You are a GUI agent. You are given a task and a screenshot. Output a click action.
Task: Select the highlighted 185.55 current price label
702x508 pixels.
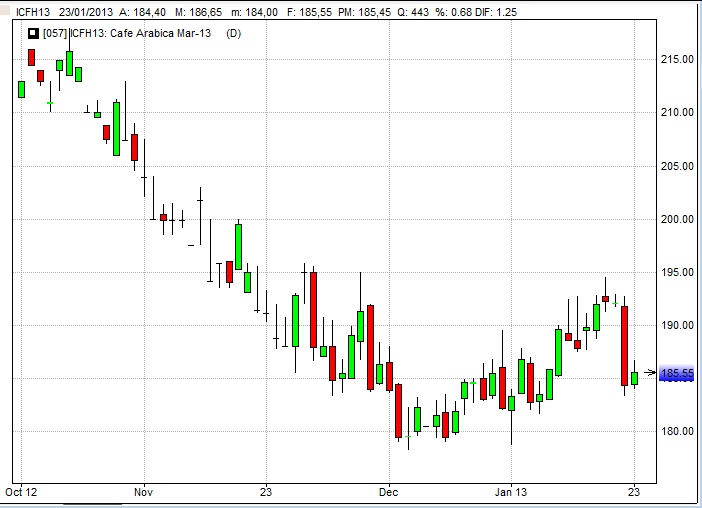(x=677, y=375)
